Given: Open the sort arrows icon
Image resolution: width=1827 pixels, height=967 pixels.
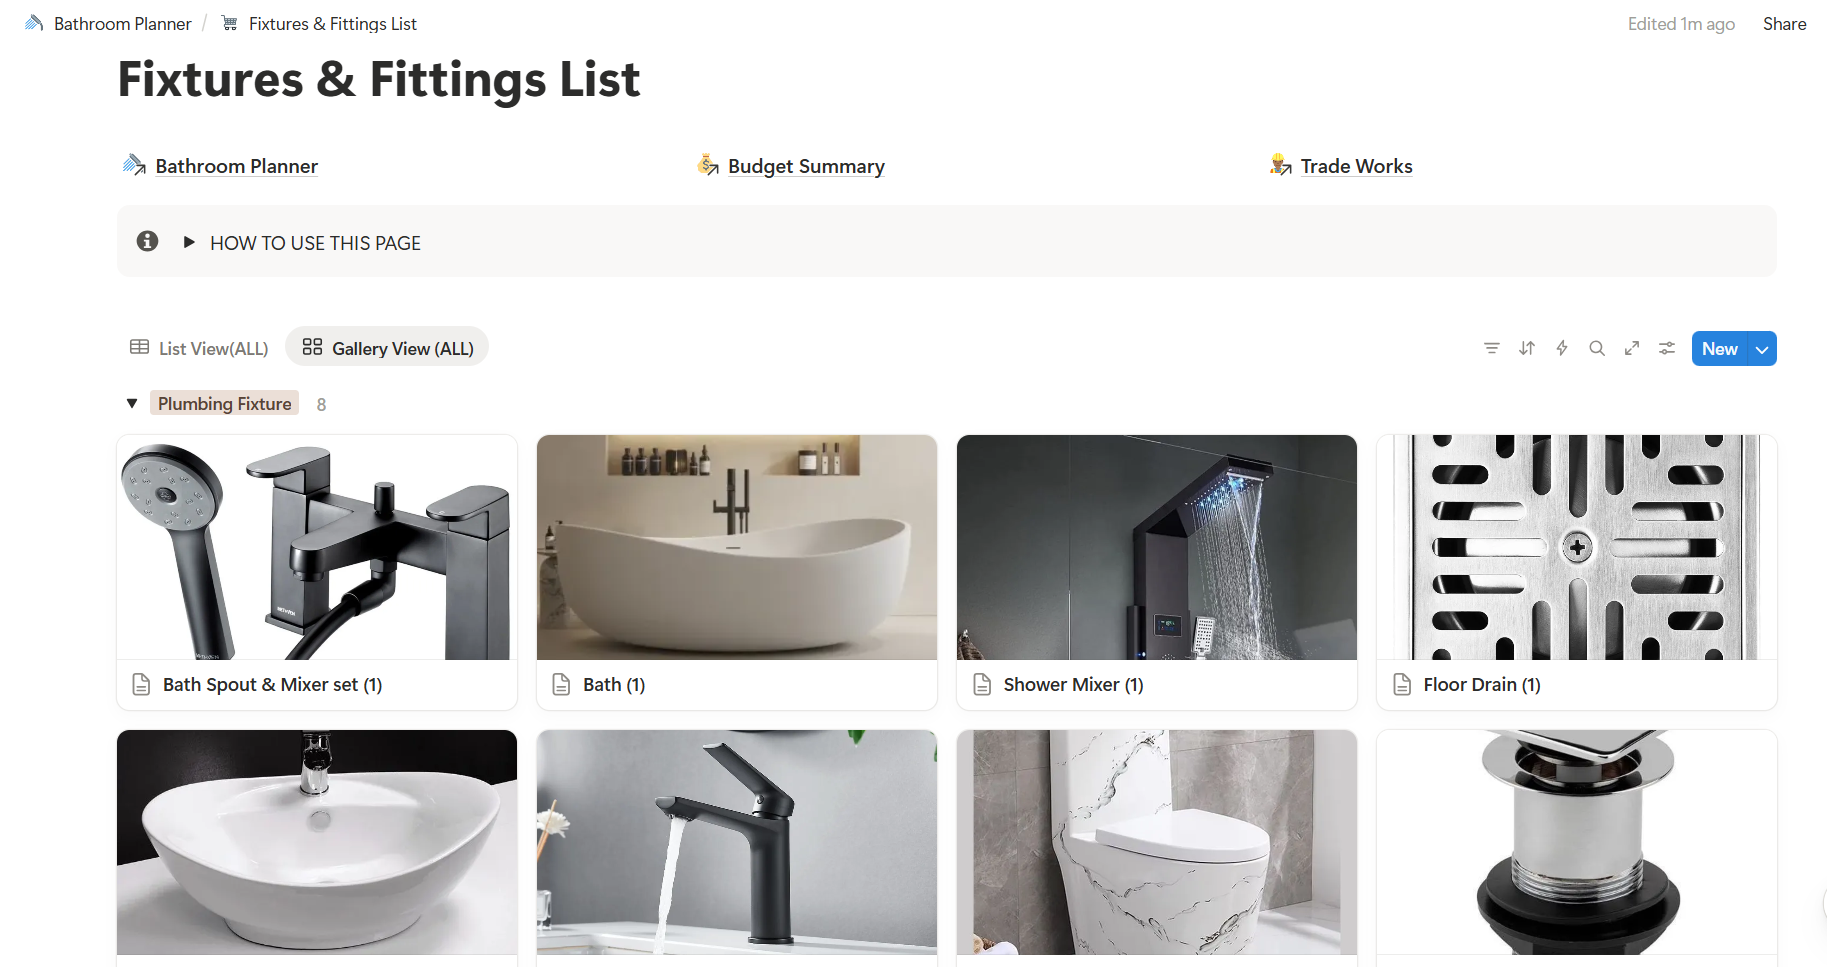Looking at the screenshot, I should pyautogui.click(x=1526, y=348).
